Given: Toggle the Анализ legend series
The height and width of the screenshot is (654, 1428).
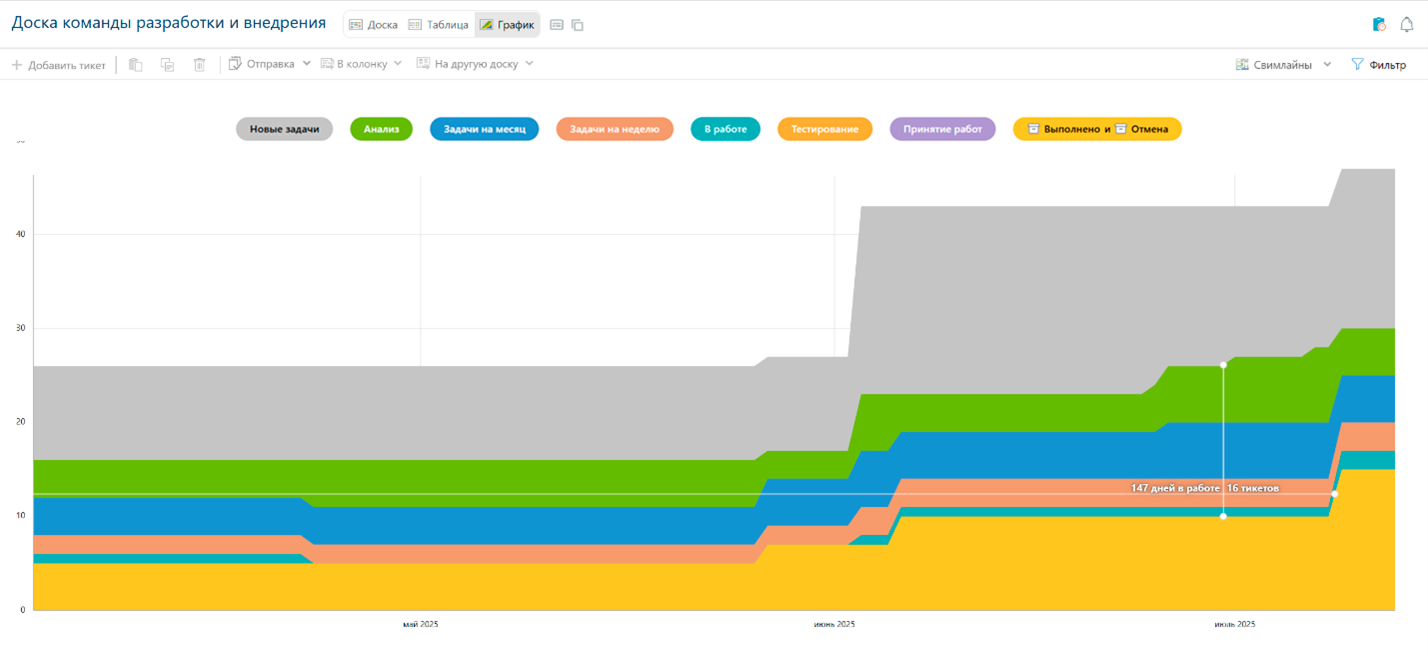Looking at the screenshot, I should (381, 129).
